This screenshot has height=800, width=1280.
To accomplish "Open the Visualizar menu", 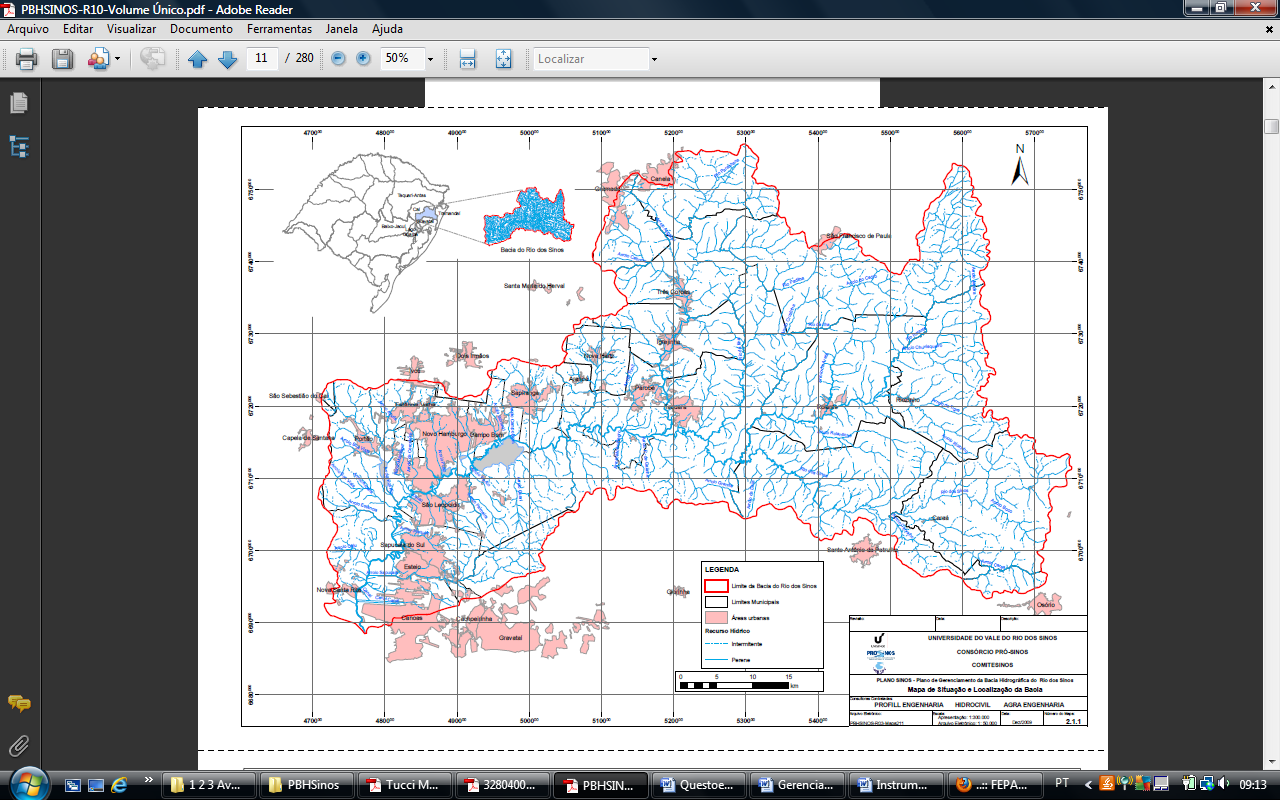I will (x=132, y=29).
